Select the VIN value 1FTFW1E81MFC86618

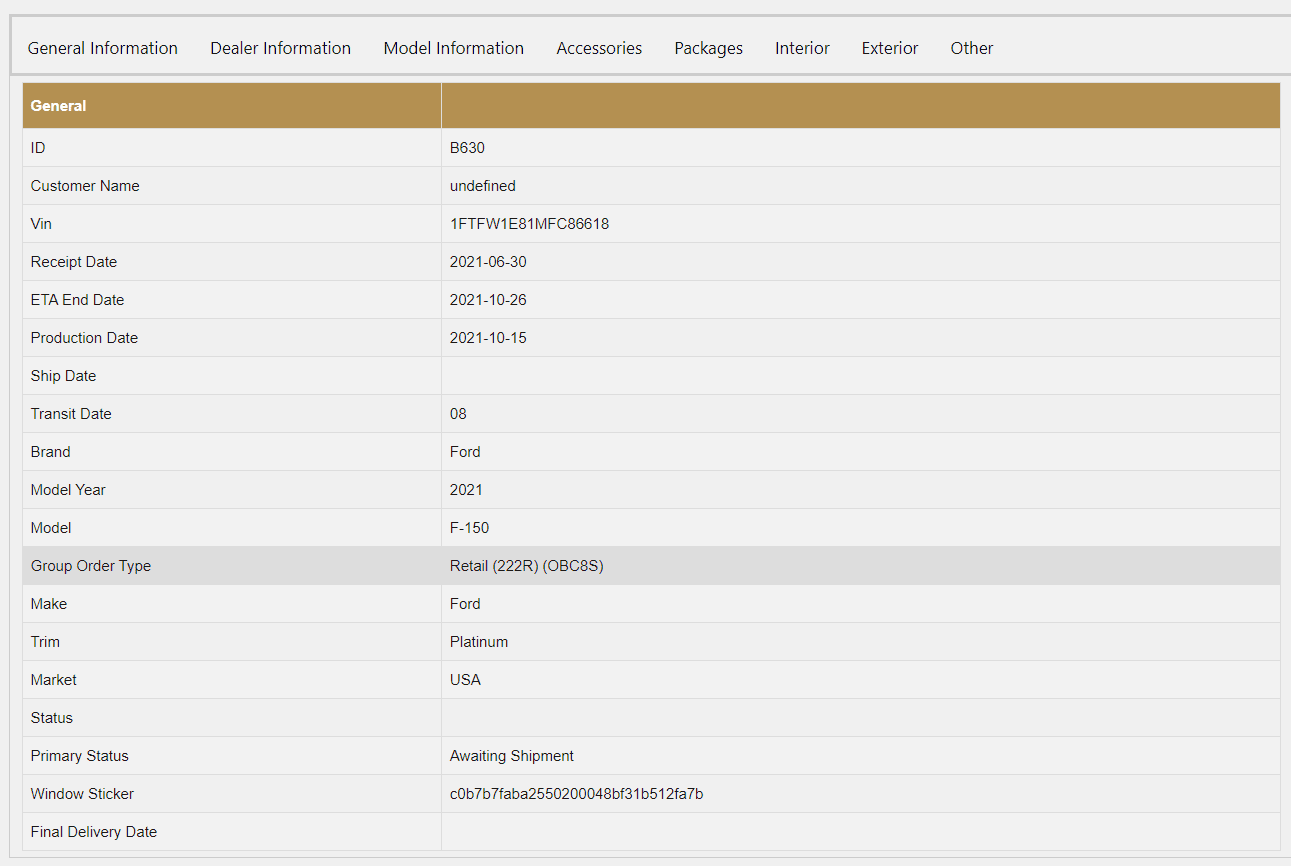point(529,224)
